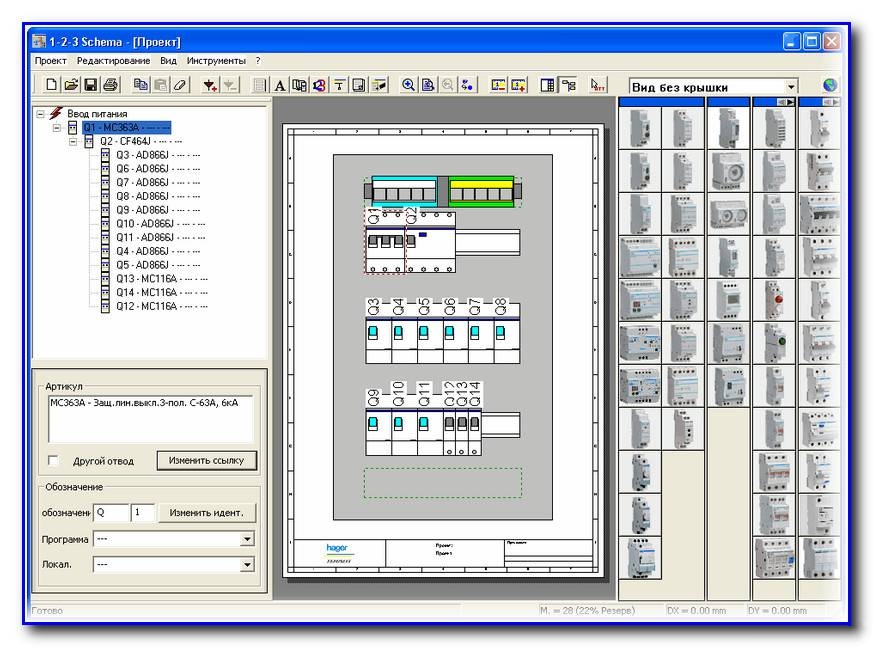
Task: Click the Zoom in magnifier icon
Action: [x=408, y=86]
